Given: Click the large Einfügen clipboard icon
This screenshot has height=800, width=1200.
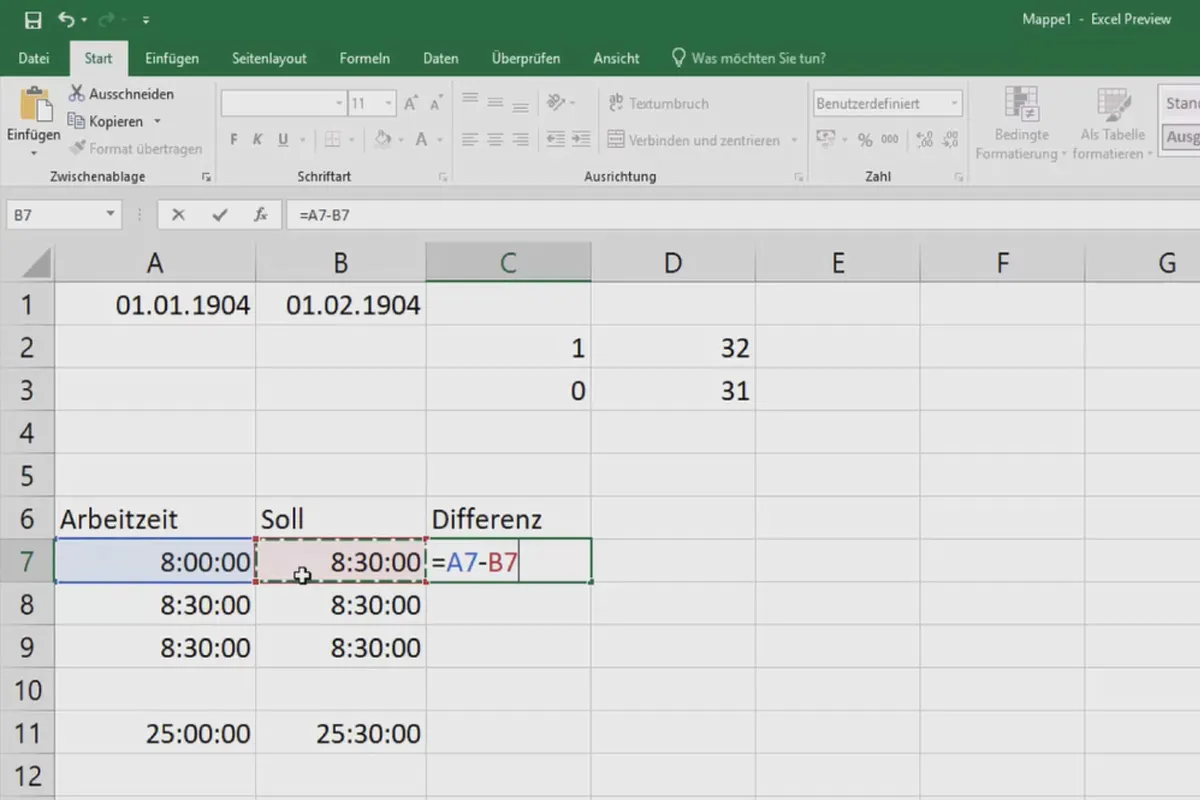Looking at the screenshot, I should pyautogui.click(x=34, y=105).
